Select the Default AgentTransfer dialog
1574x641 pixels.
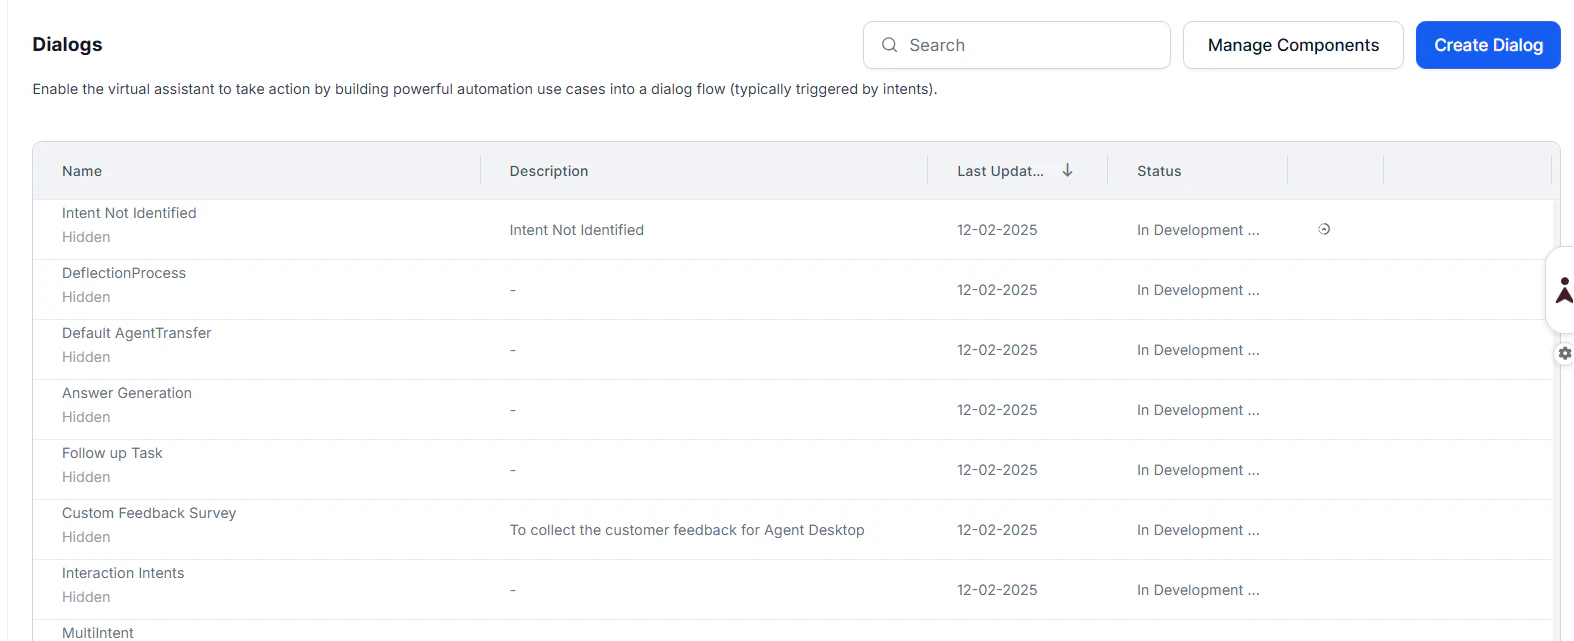[137, 333]
